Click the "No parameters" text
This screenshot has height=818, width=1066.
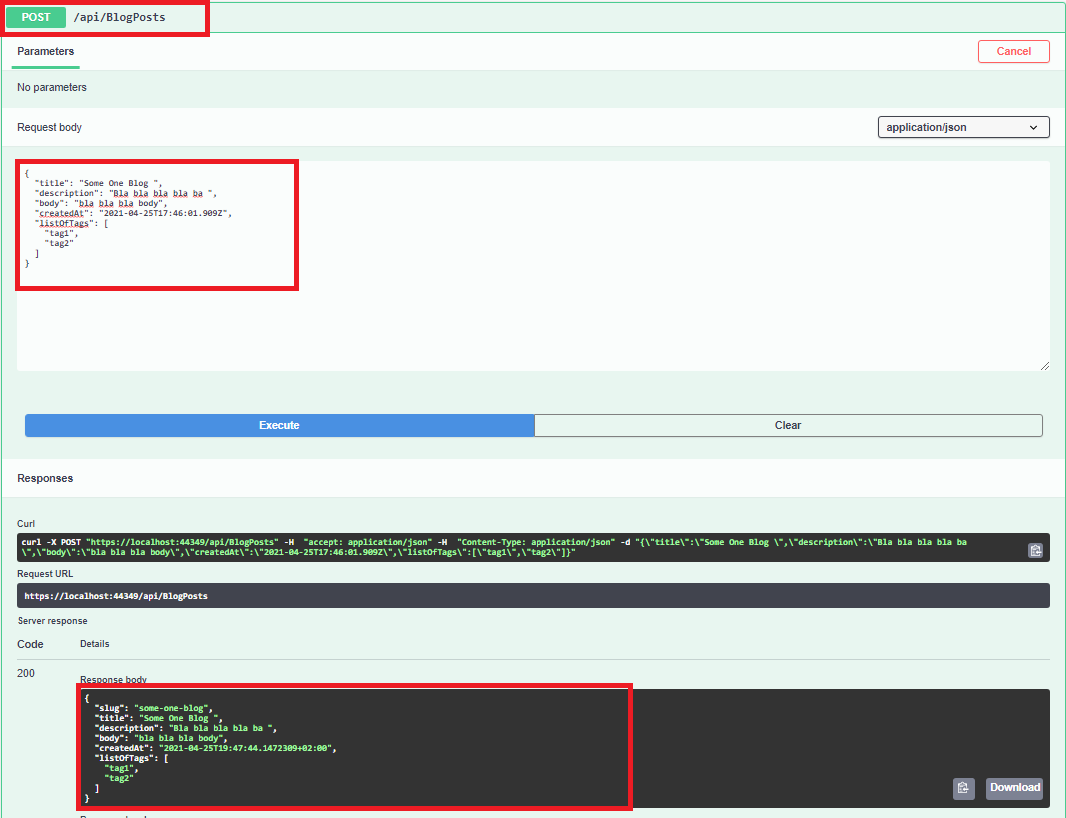point(52,87)
